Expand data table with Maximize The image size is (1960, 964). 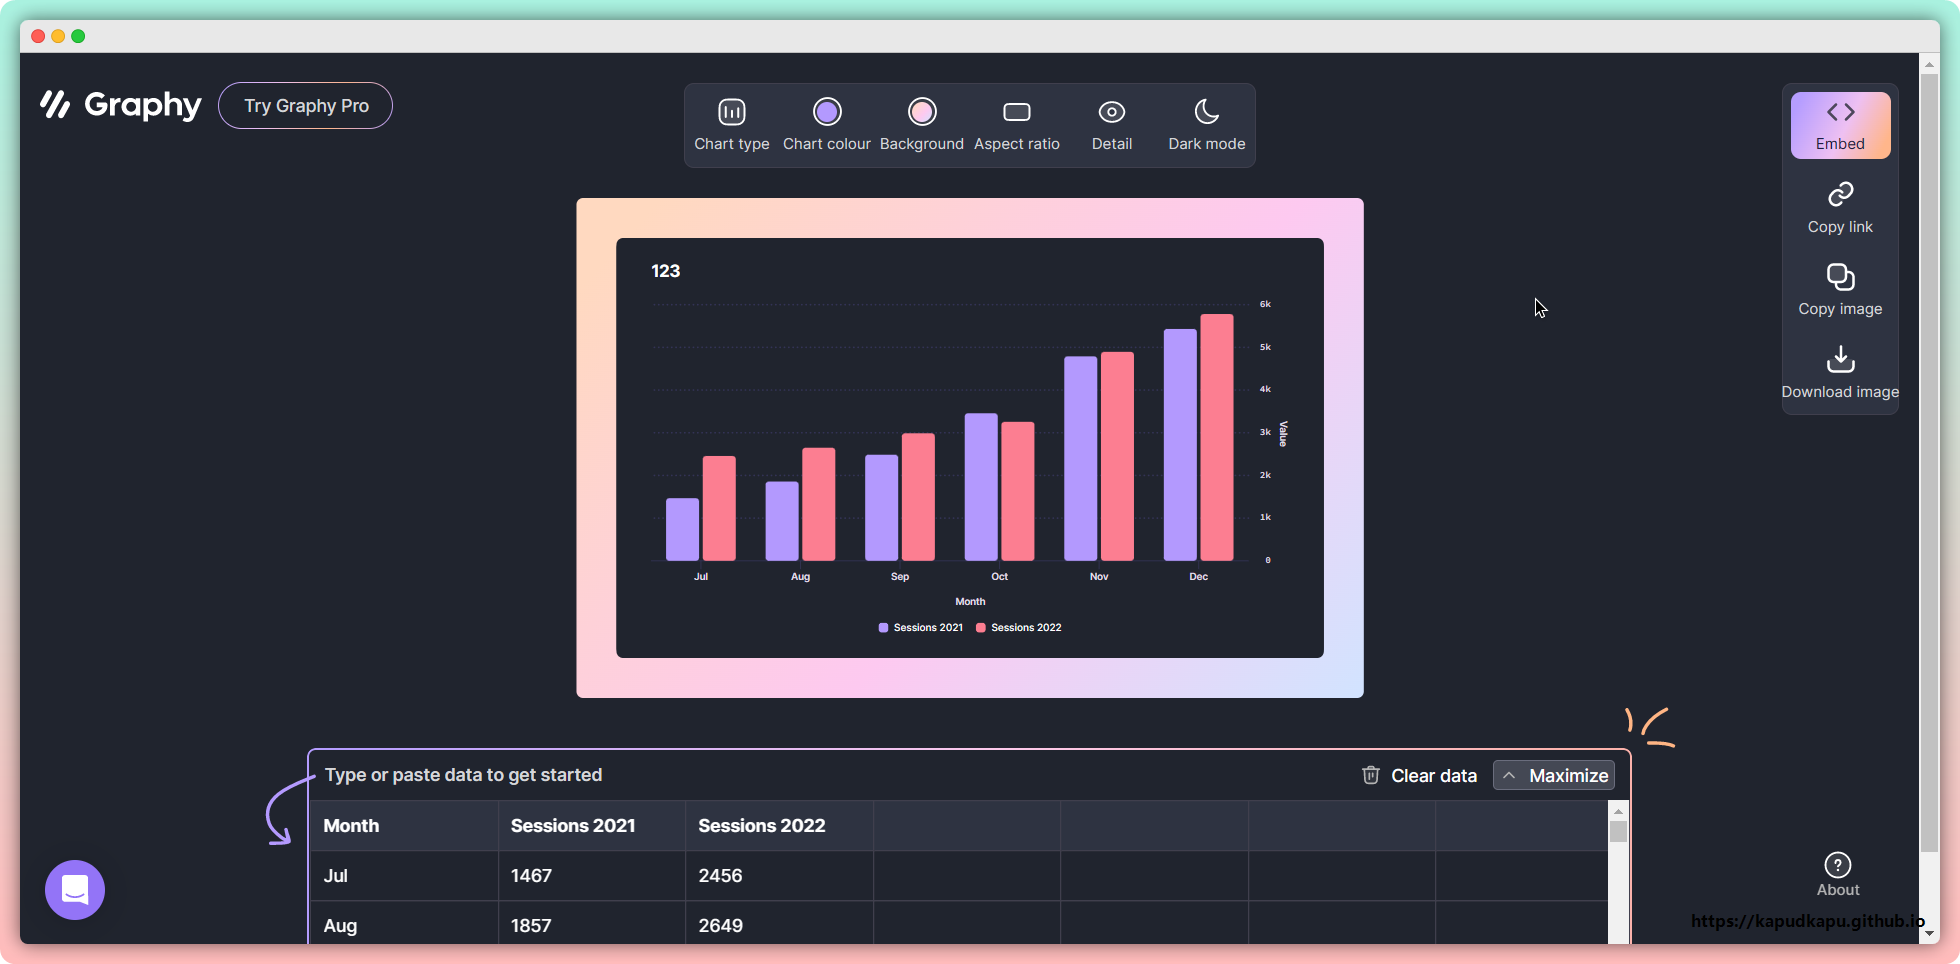(1553, 775)
